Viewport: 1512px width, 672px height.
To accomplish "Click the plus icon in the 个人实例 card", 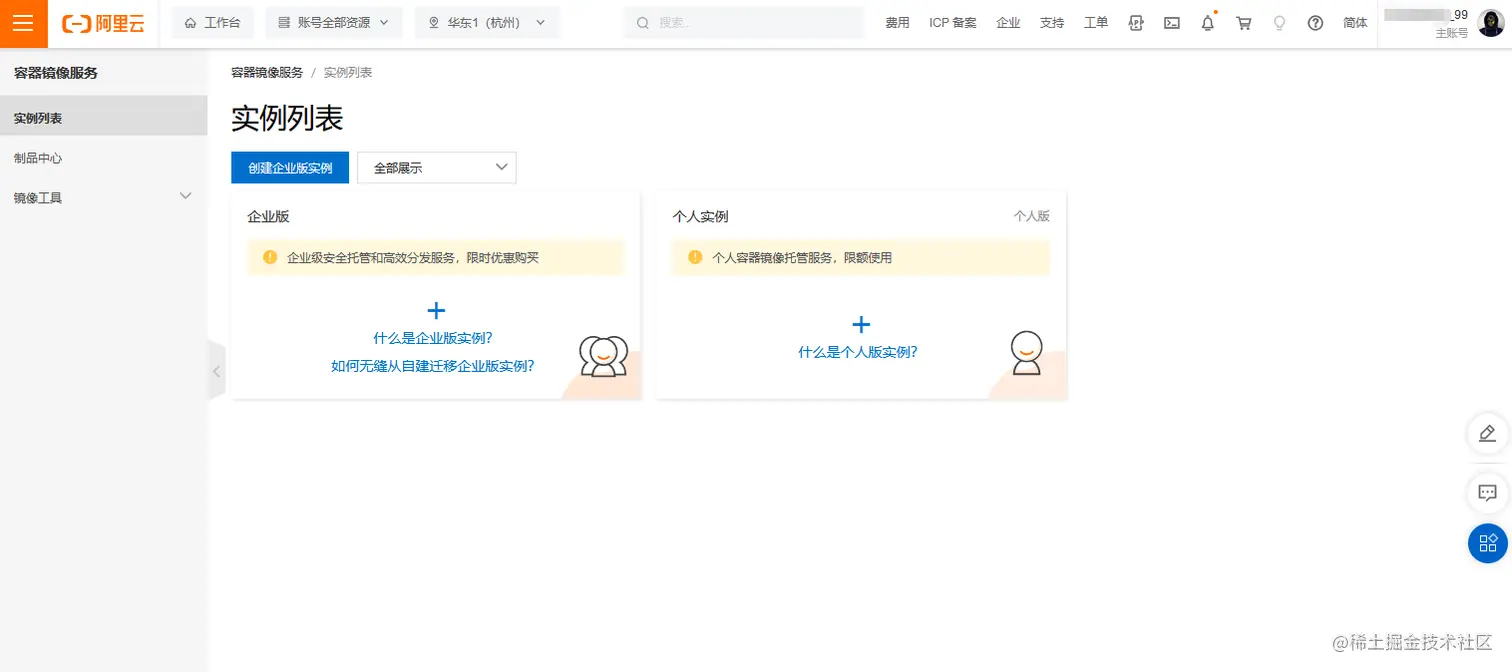I will [861, 324].
